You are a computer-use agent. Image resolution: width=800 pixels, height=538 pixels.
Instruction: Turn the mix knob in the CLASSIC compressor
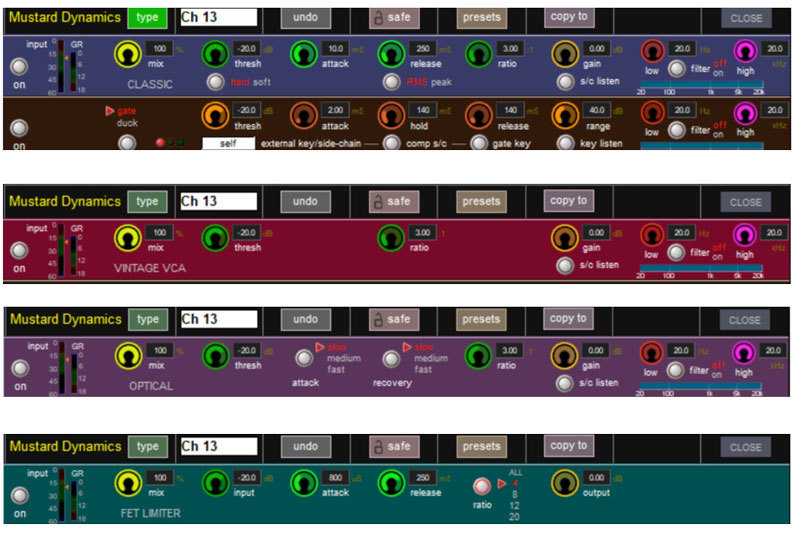(x=128, y=55)
